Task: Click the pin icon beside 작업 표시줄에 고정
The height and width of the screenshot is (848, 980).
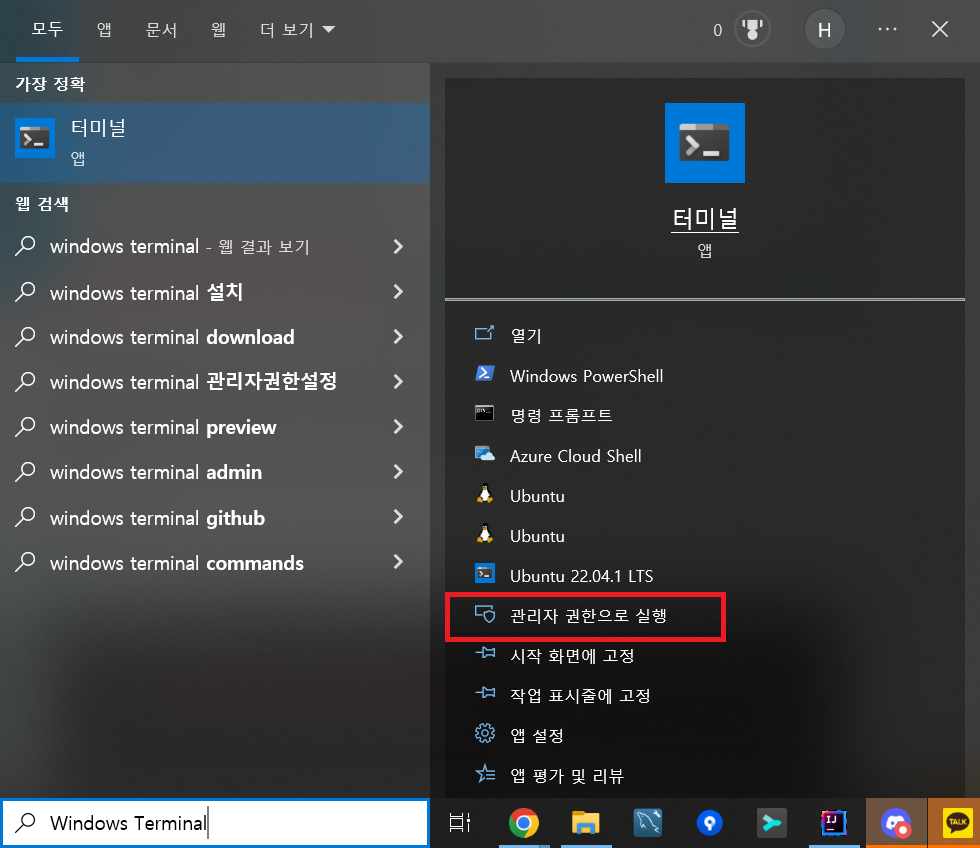Action: pyautogui.click(x=485, y=693)
